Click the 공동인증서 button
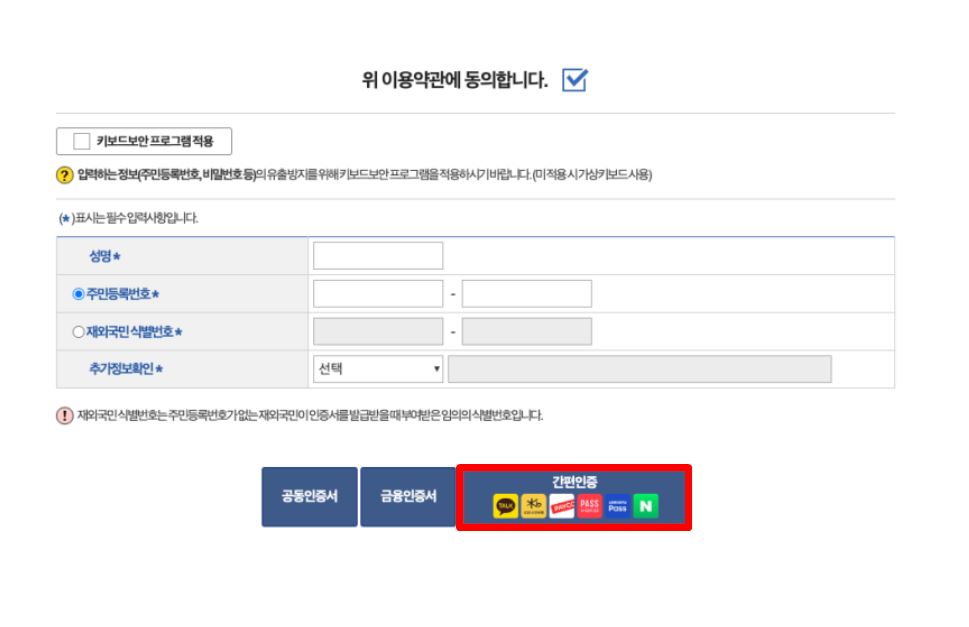The image size is (969, 627). (x=310, y=497)
